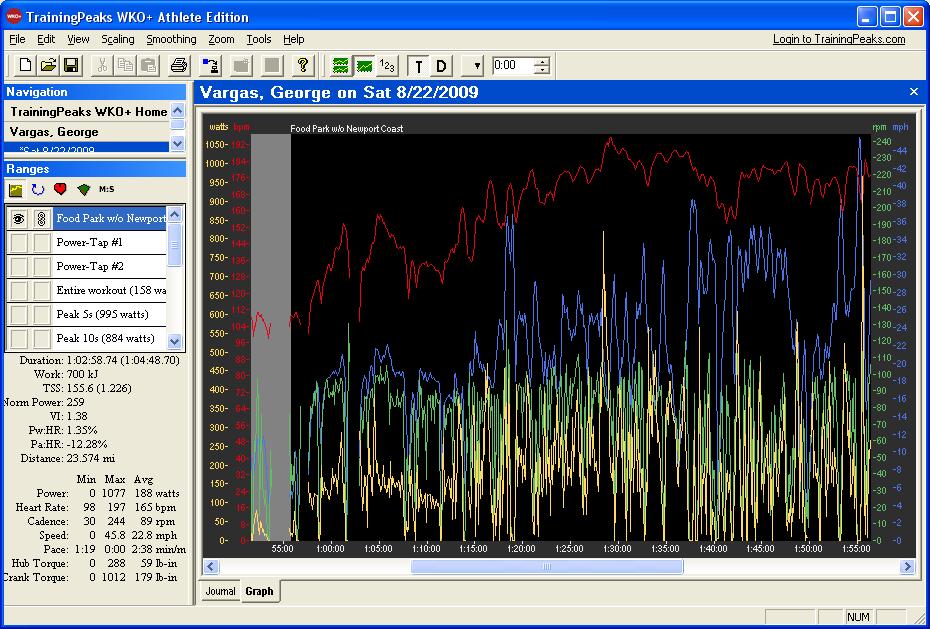
Task: Click the Navigation list scroll-down arrow
Action: [x=178, y=144]
